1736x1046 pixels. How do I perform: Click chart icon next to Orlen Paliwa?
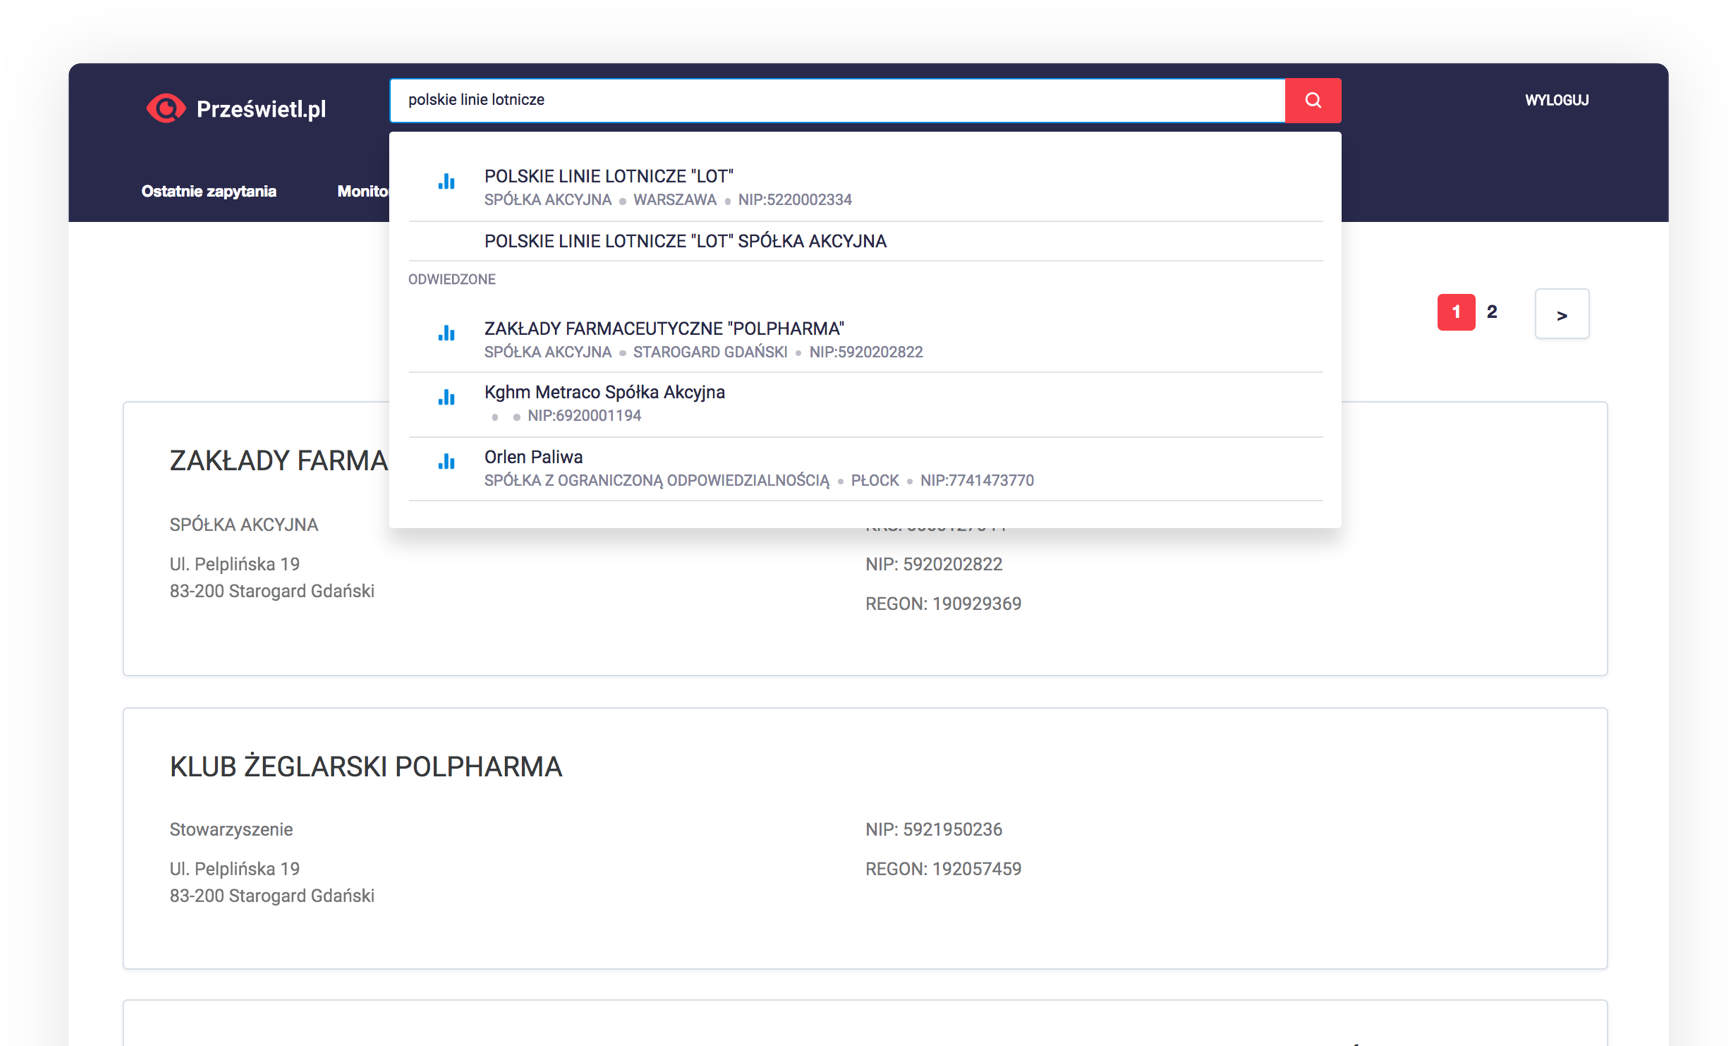click(446, 461)
